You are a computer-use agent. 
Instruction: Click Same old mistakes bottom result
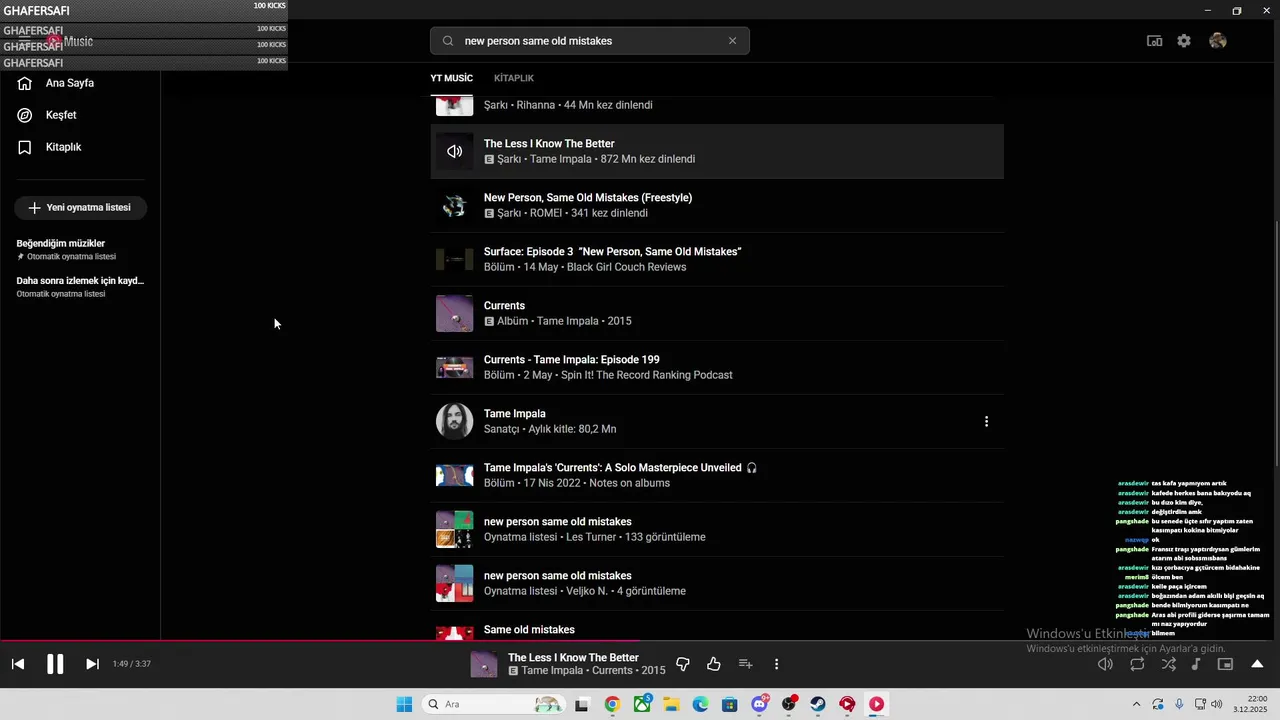pos(717,628)
